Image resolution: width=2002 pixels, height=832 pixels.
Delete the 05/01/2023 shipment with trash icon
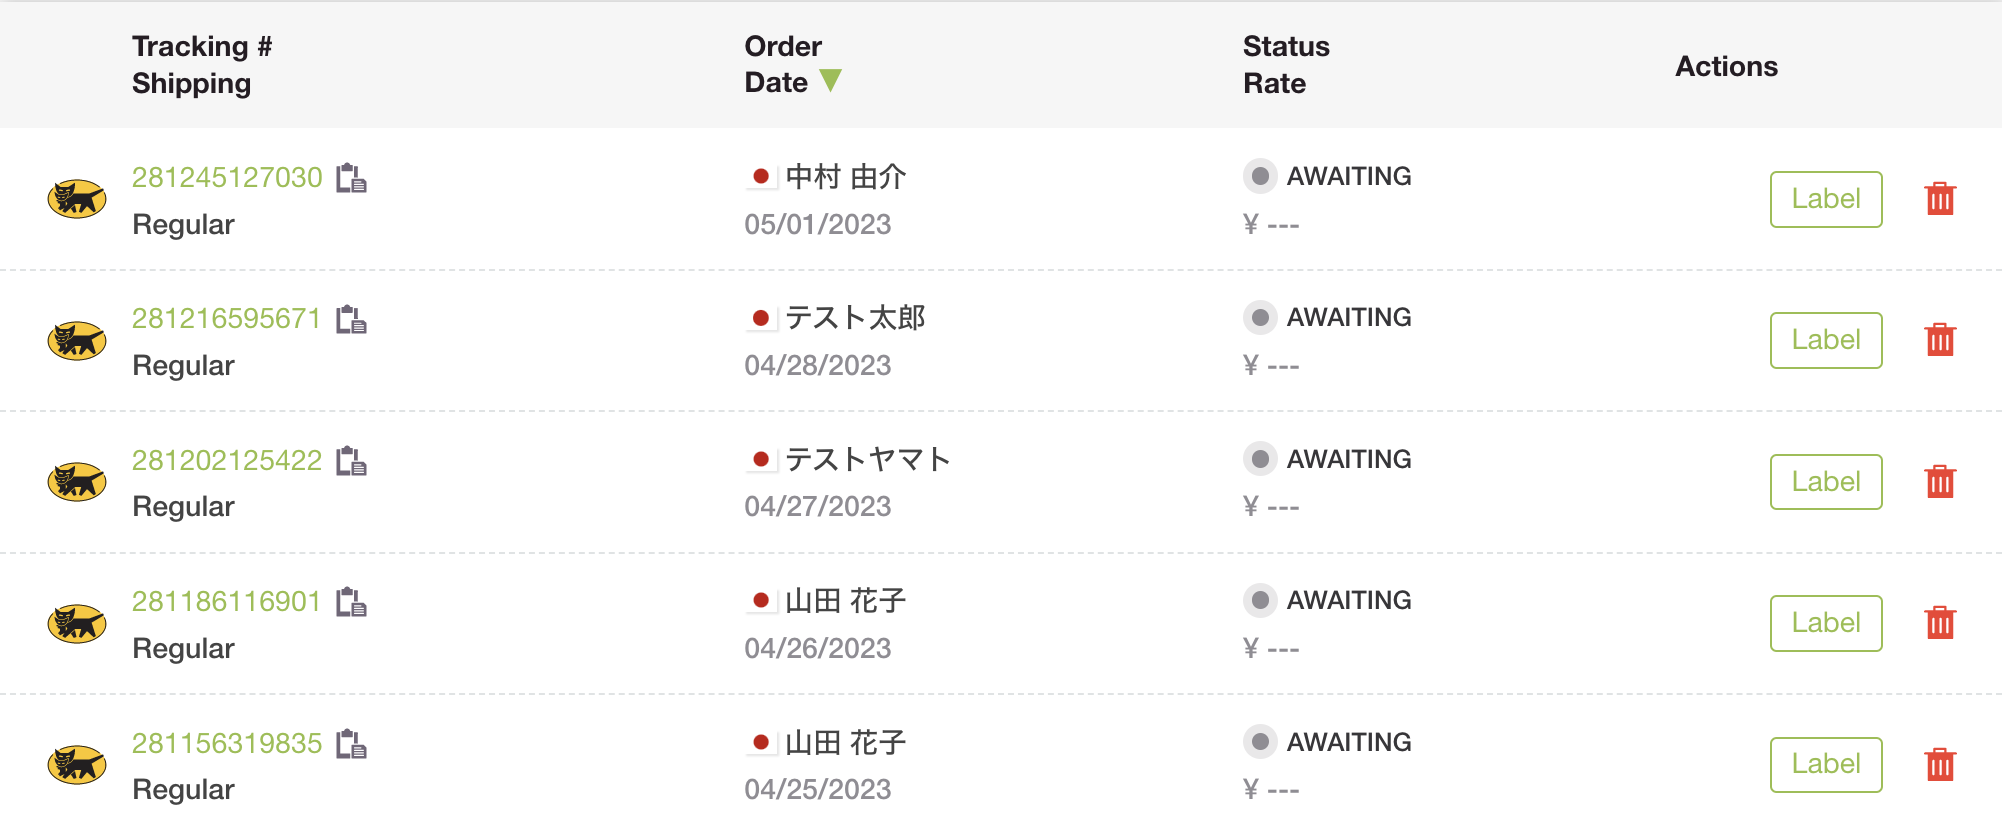pos(1940,199)
